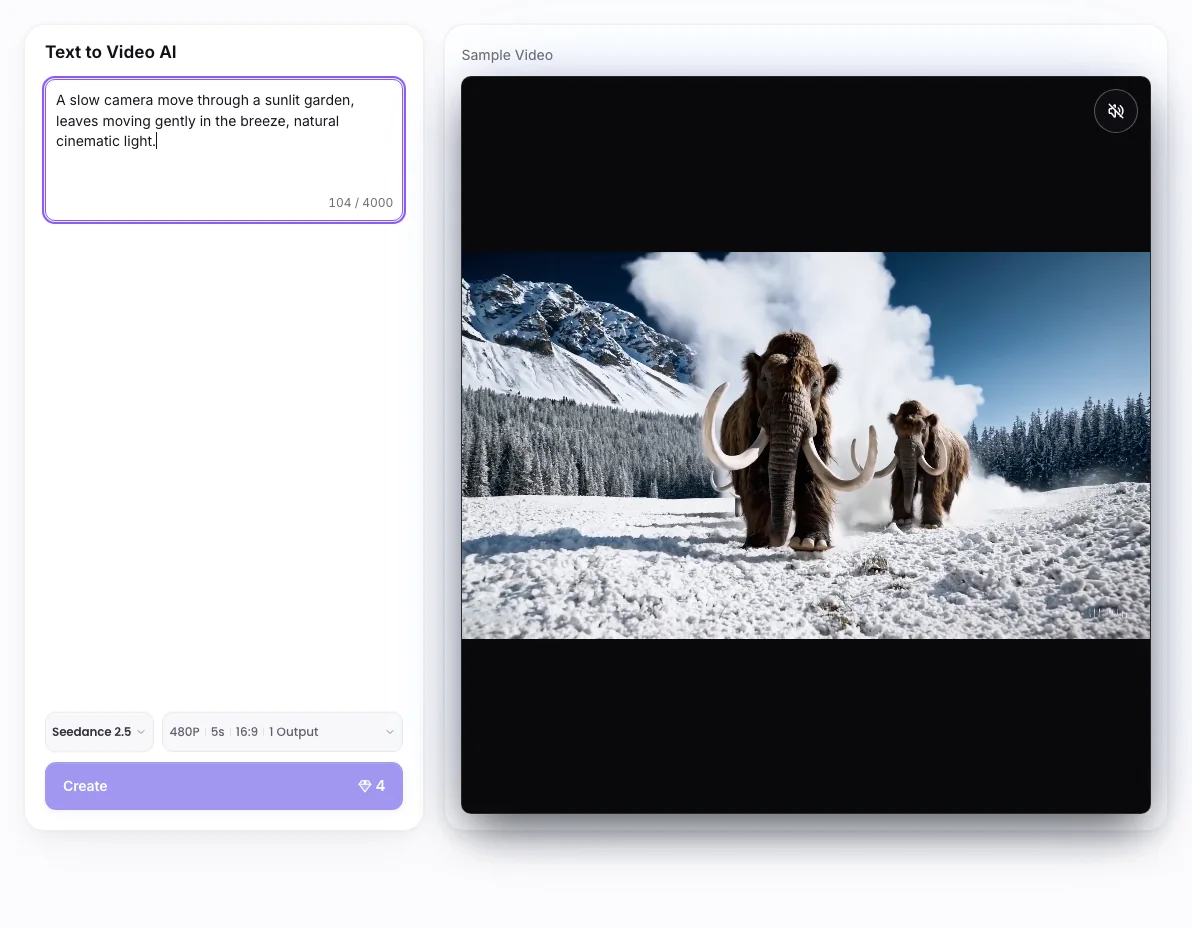Click the Text to Video AI heading
The height and width of the screenshot is (928, 1192).
(111, 52)
